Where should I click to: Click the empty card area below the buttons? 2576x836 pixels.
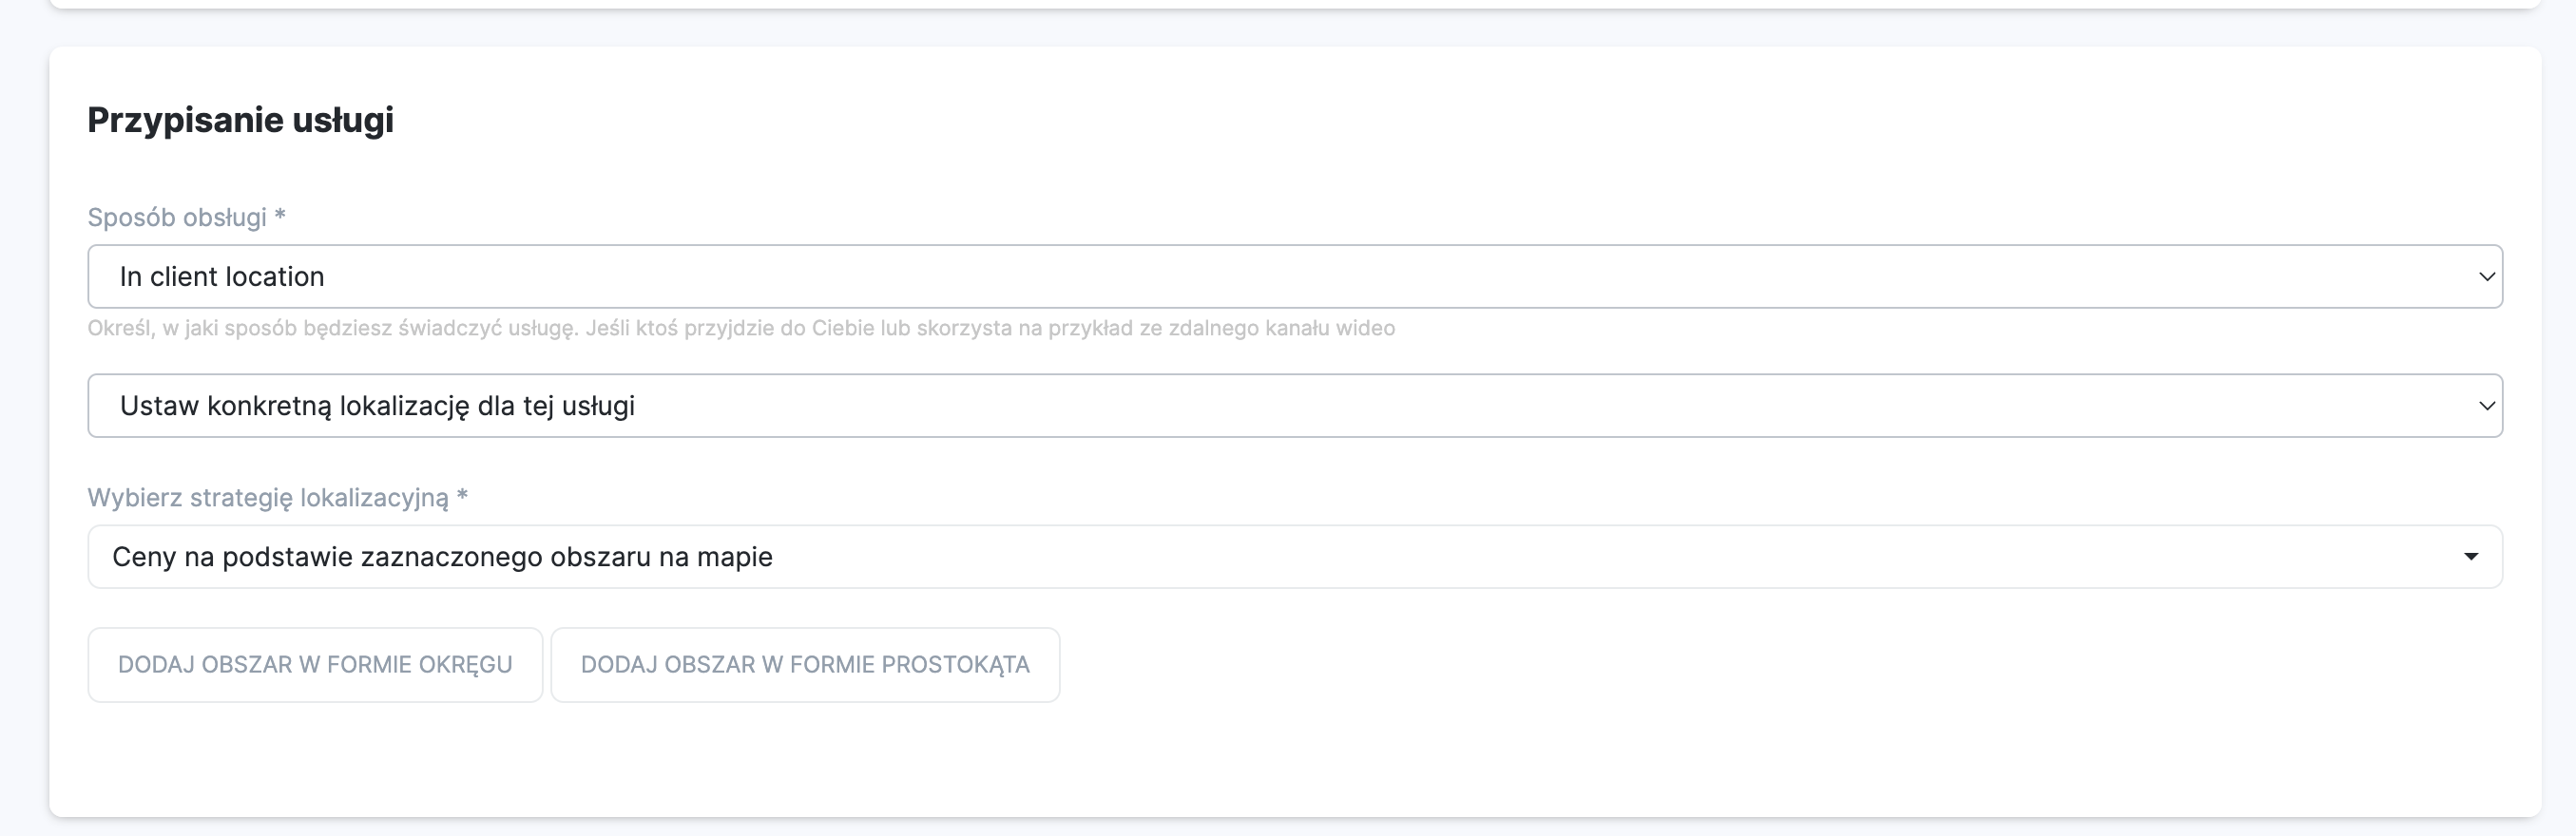pos(1294,760)
